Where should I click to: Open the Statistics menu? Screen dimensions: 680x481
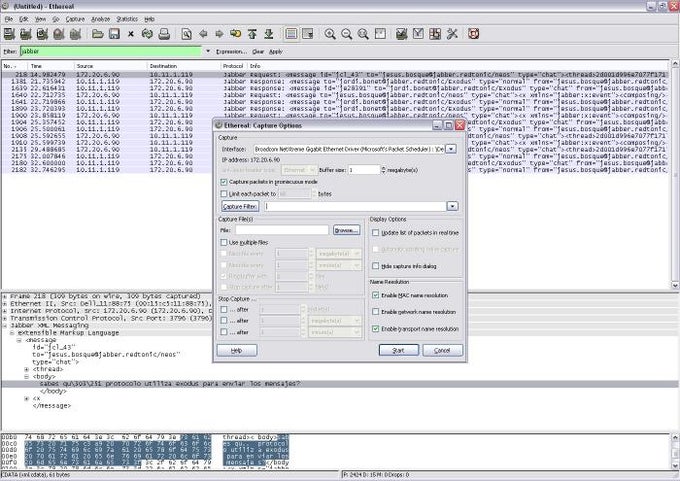point(127,19)
